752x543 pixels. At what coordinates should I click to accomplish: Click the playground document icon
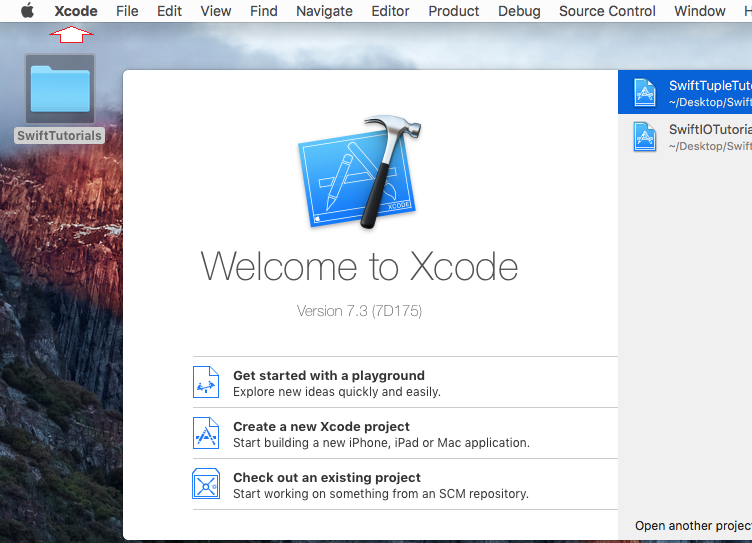(x=206, y=382)
